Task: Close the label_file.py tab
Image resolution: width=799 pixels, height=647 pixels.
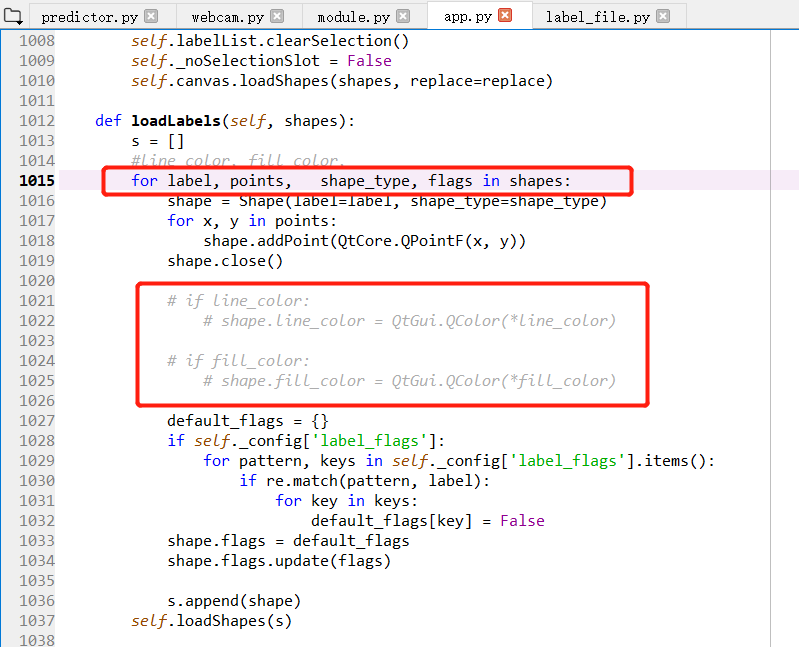Action: click(x=663, y=16)
